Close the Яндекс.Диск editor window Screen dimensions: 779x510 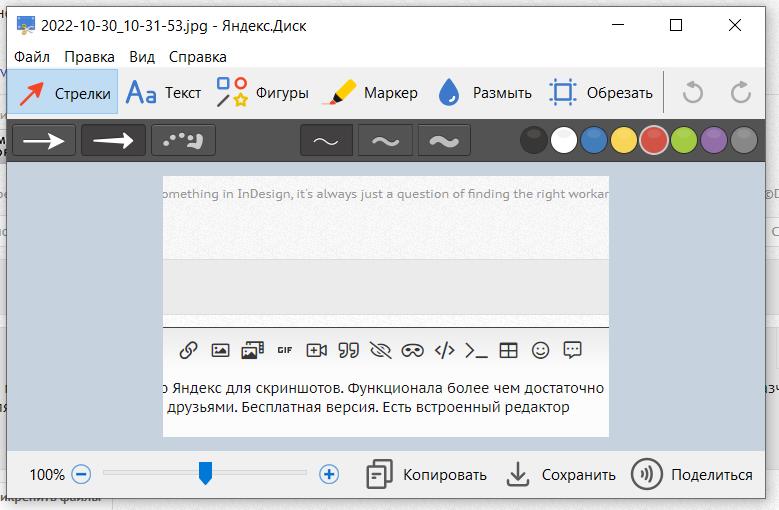(735, 25)
